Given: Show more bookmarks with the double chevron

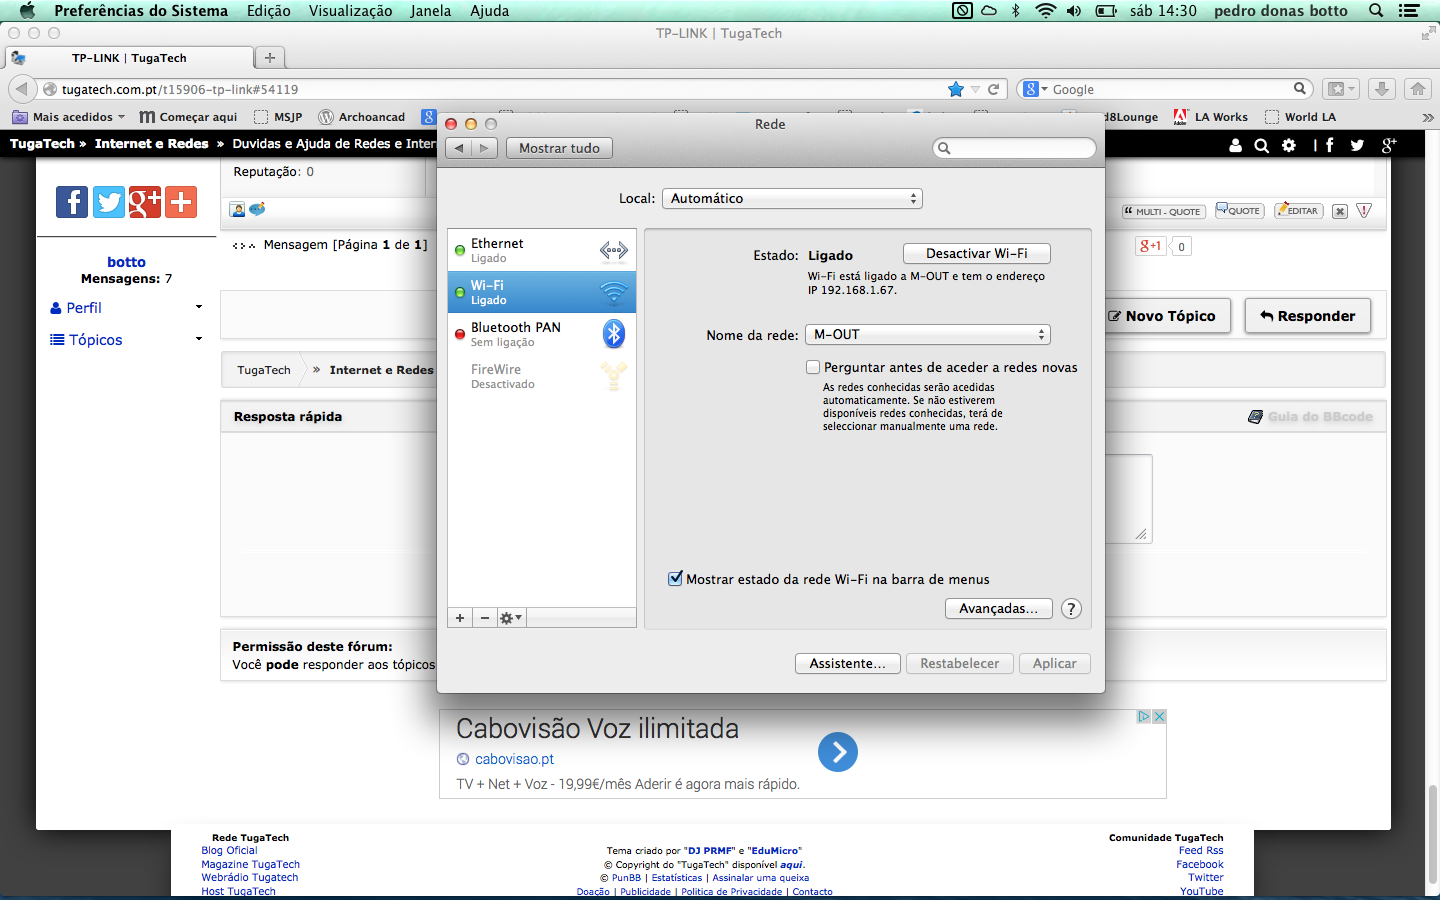Looking at the screenshot, I should click(x=1428, y=117).
